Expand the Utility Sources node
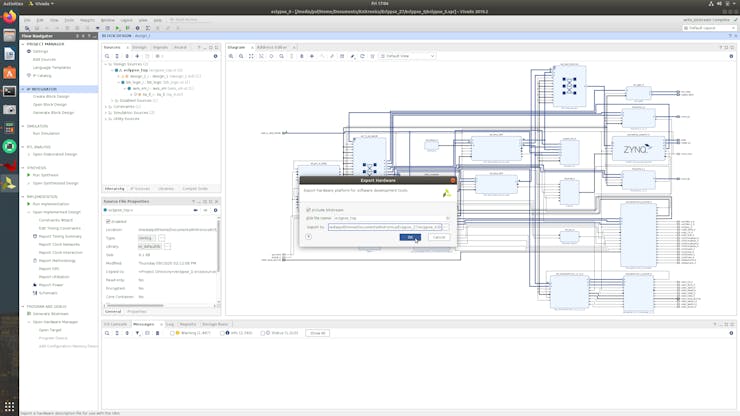740x416 pixels. [106, 119]
